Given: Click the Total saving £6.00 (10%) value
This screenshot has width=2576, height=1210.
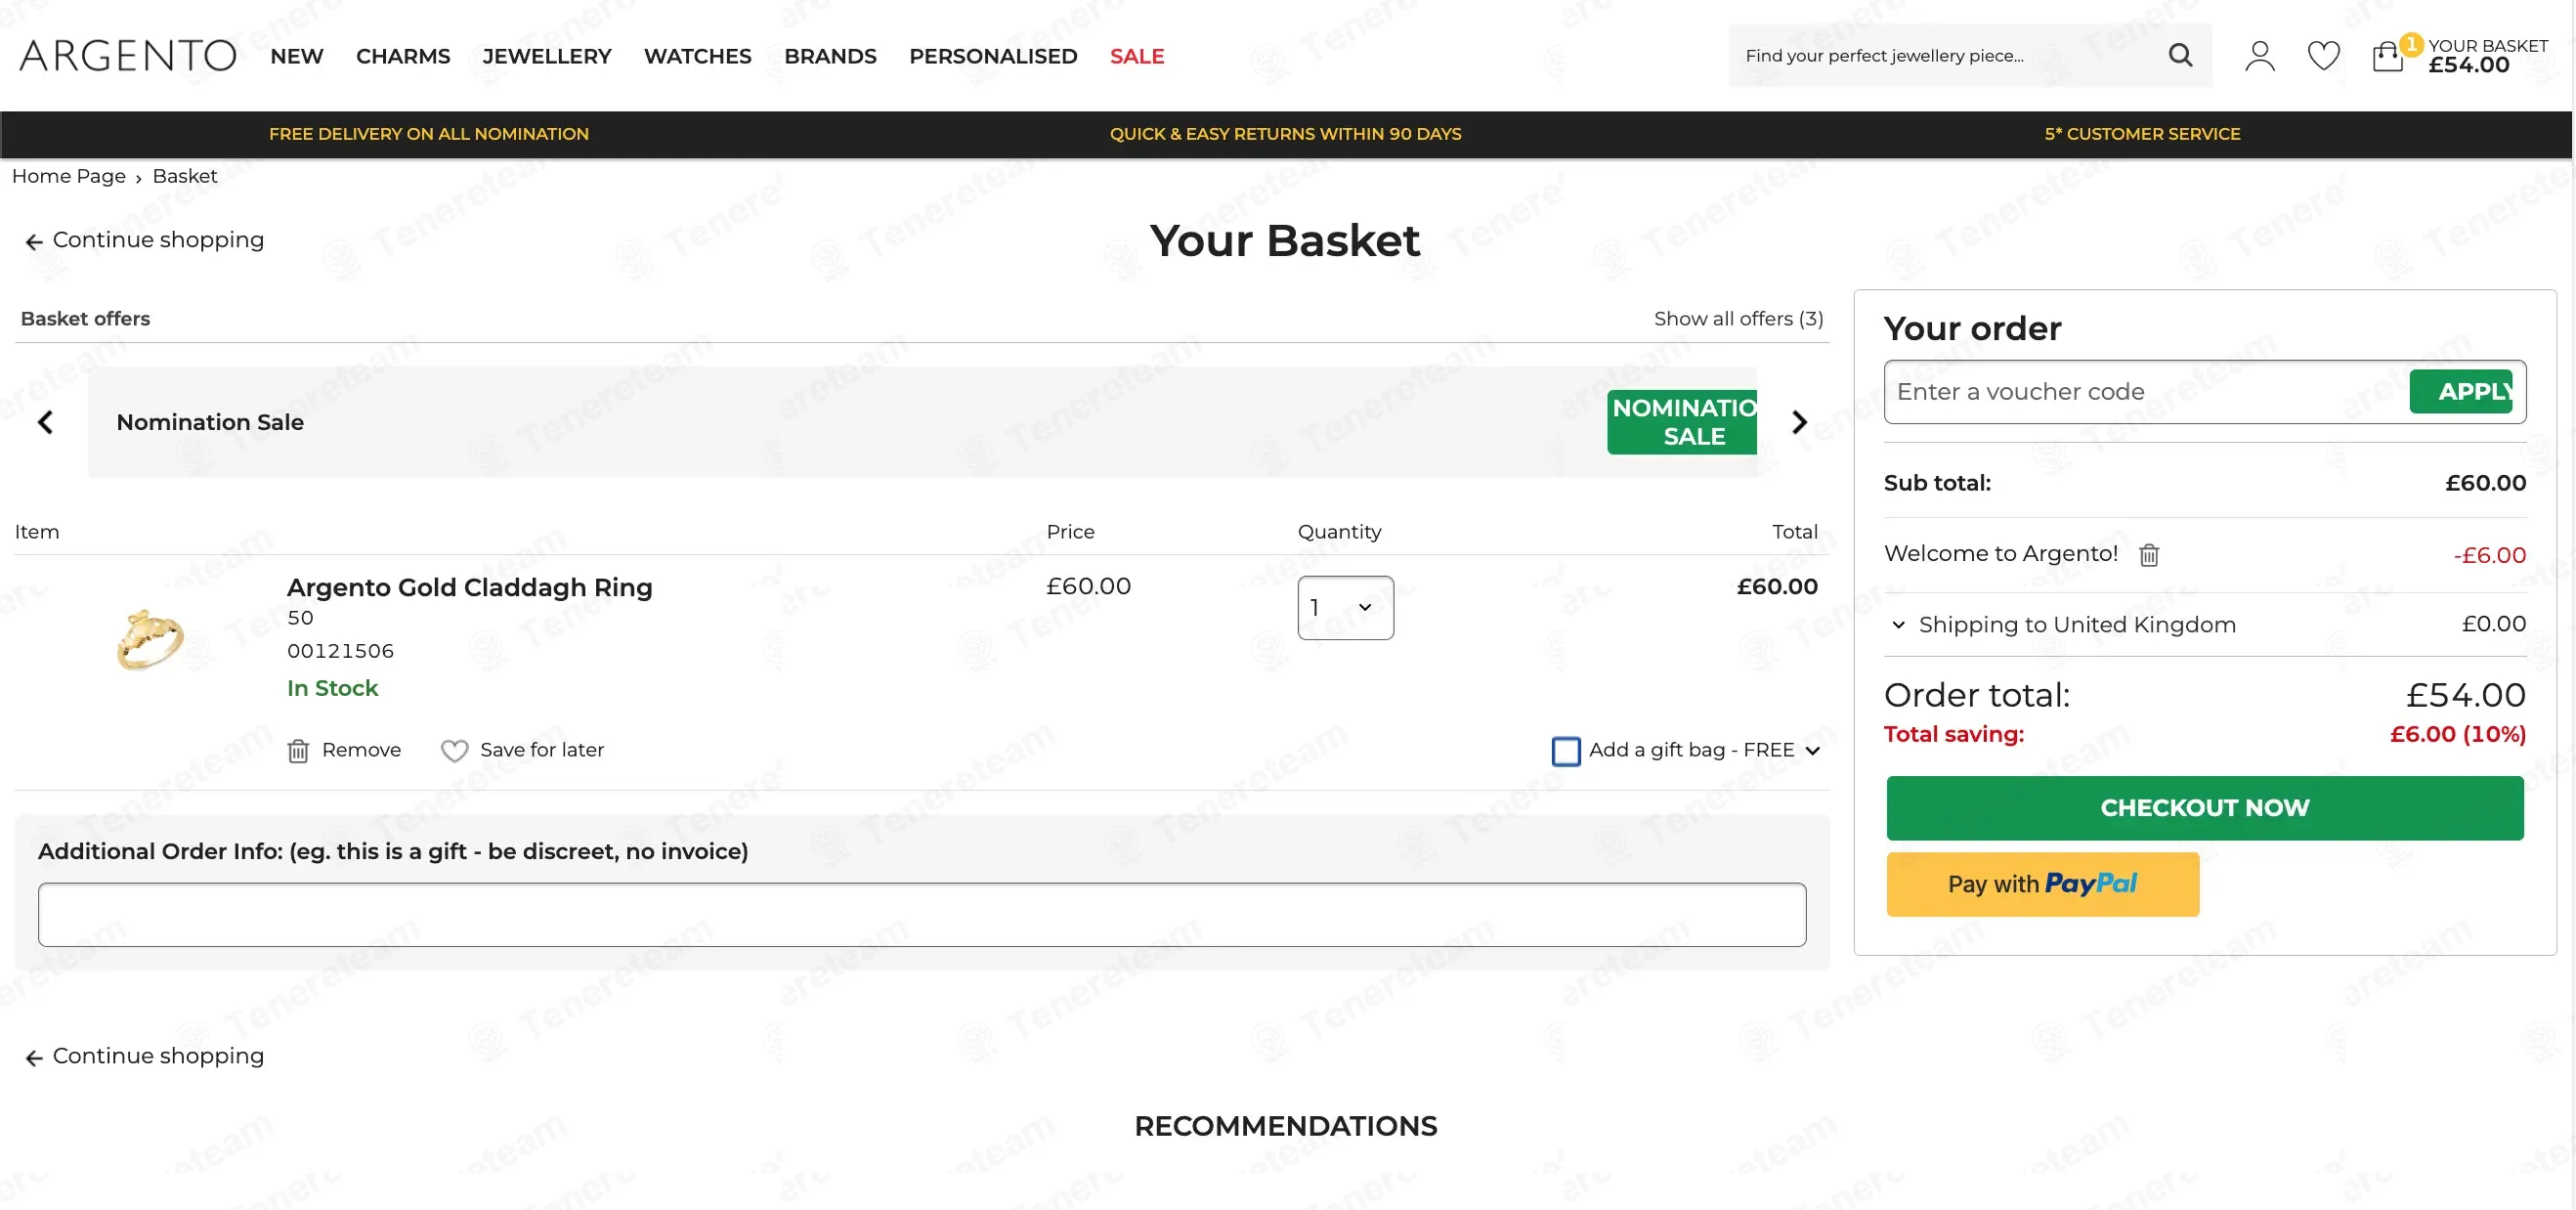Looking at the screenshot, I should [2458, 734].
